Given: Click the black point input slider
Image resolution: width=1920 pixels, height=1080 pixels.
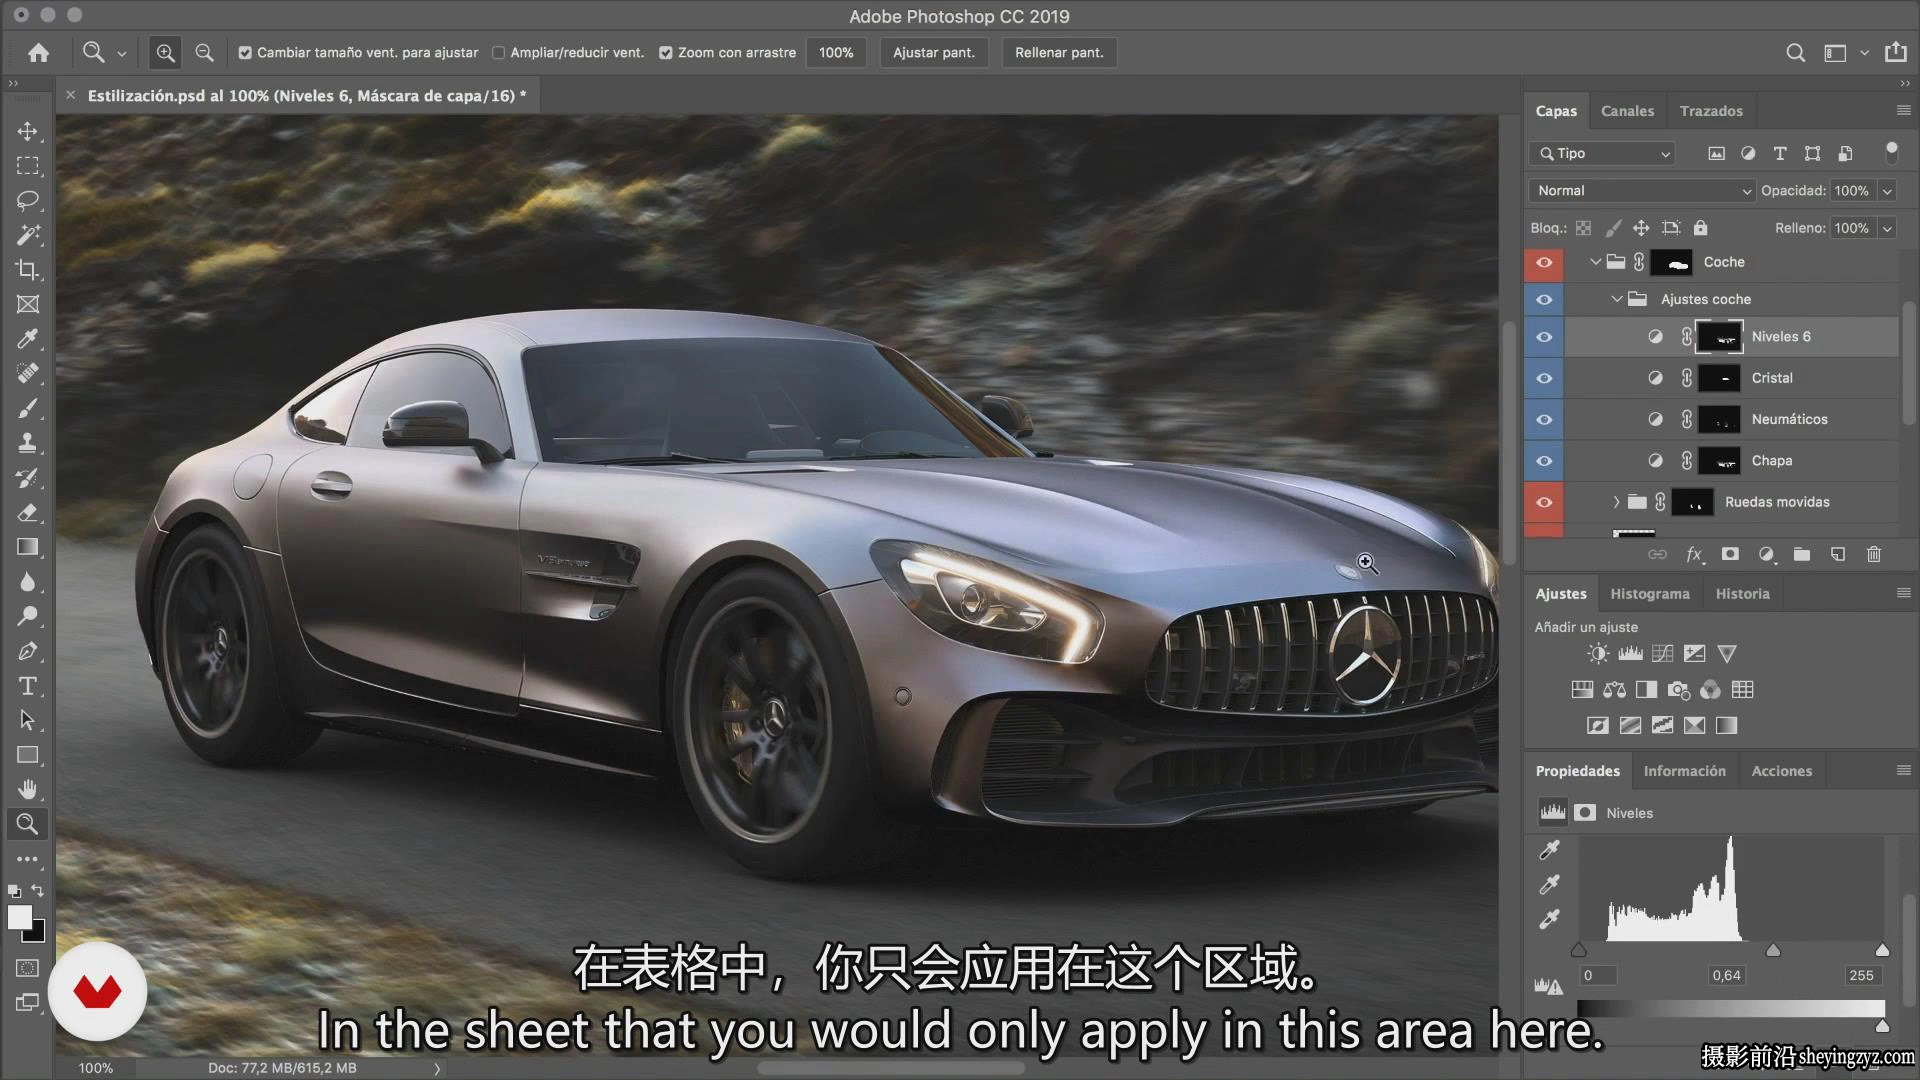Looking at the screenshot, I should coord(1579,950).
